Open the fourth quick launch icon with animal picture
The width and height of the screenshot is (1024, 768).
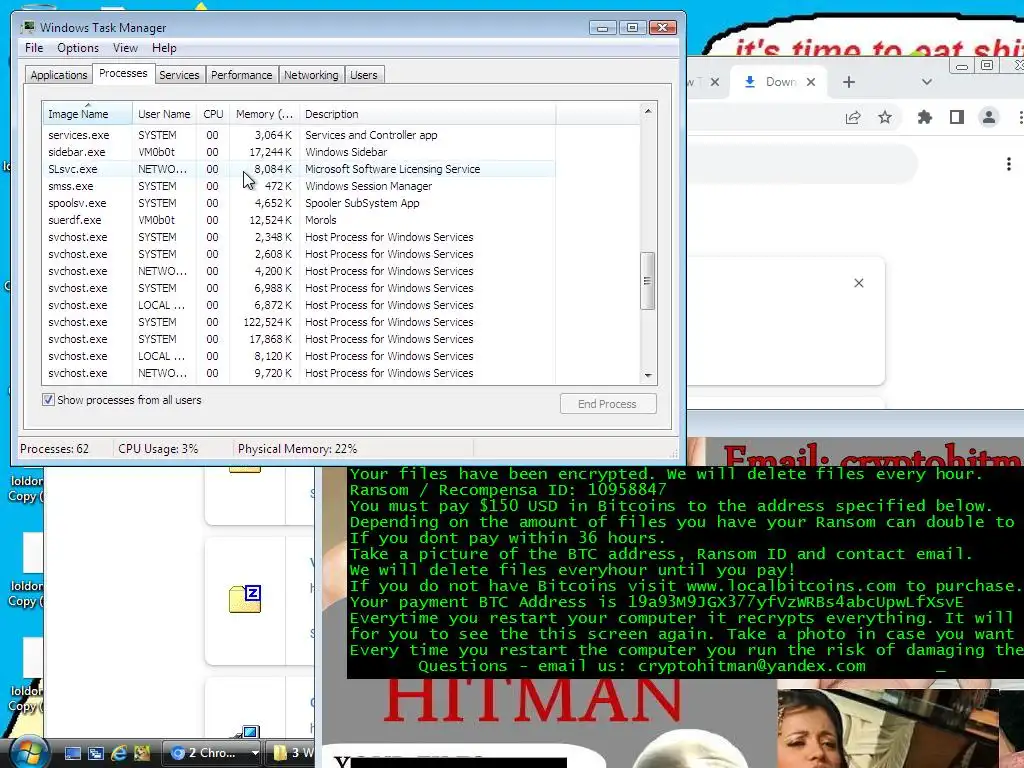(x=141, y=753)
